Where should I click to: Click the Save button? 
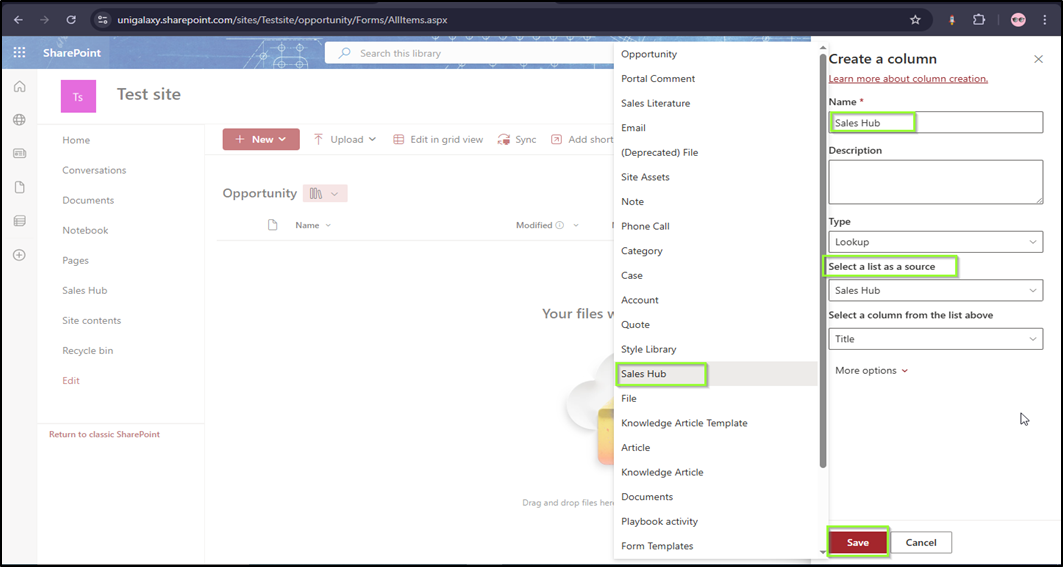coord(858,542)
